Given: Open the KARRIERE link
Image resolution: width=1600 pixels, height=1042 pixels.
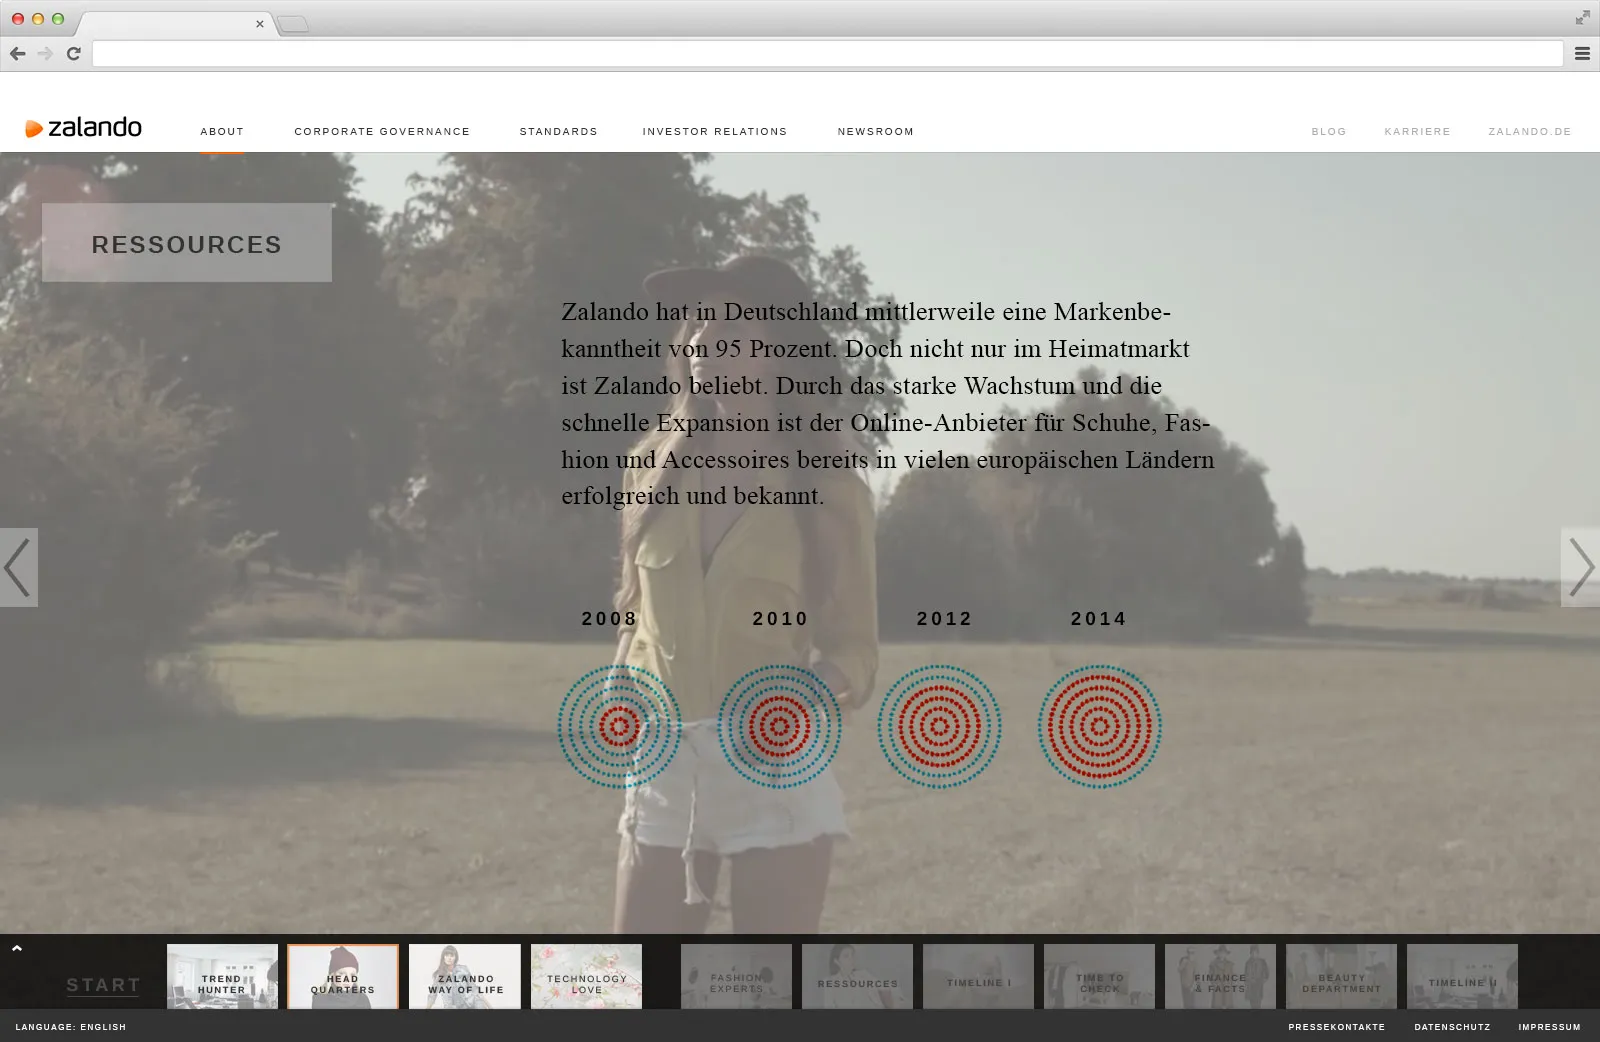Looking at the screenshot, I should 1417,131.
